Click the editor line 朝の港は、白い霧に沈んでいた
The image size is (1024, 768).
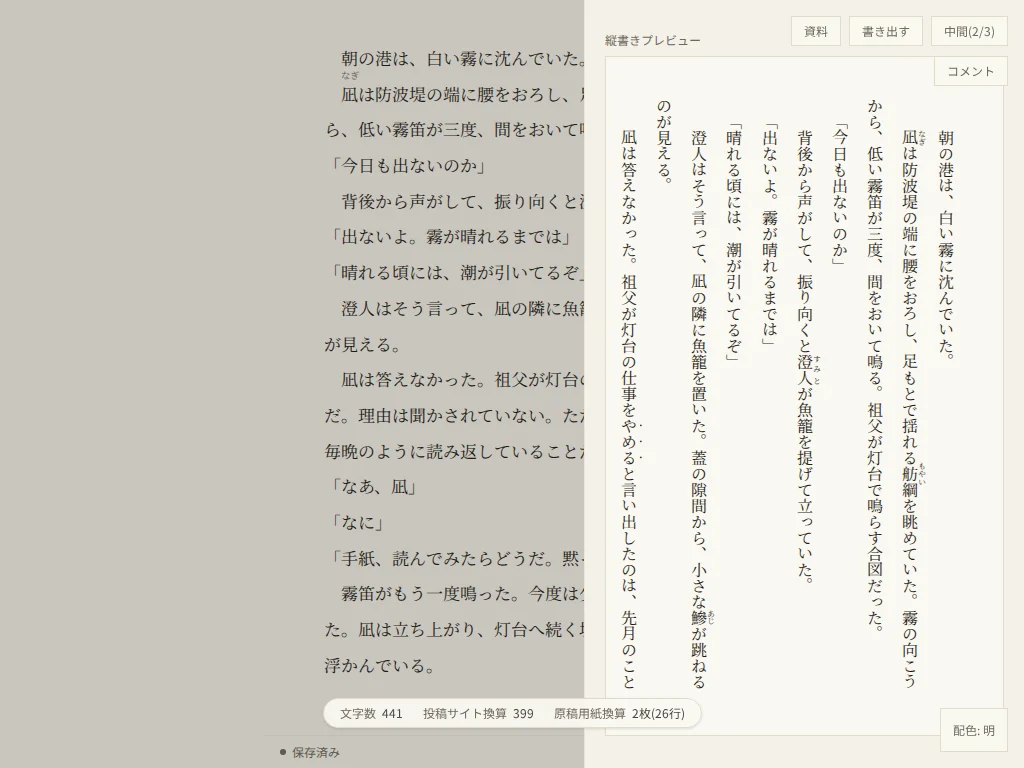tap(462, 59)
